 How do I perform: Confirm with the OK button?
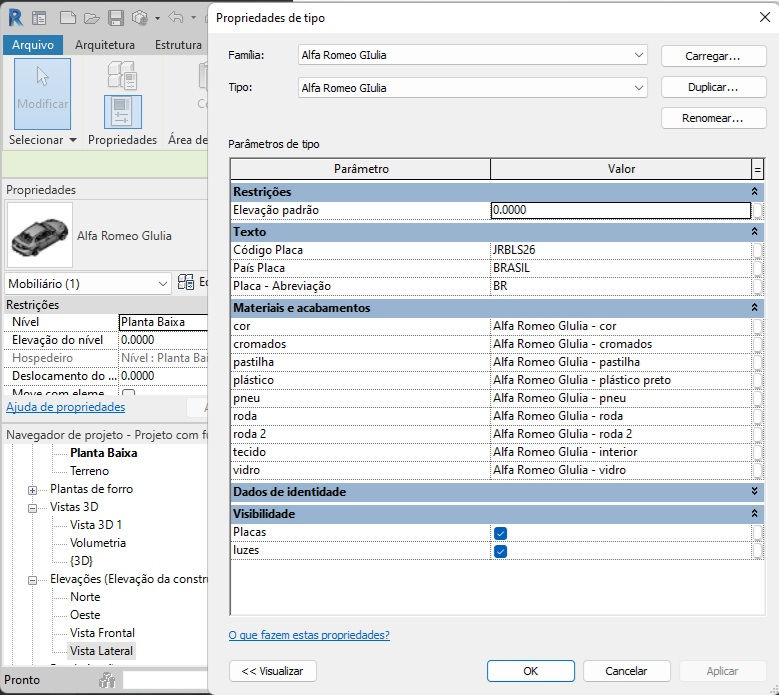click(531, 671)
